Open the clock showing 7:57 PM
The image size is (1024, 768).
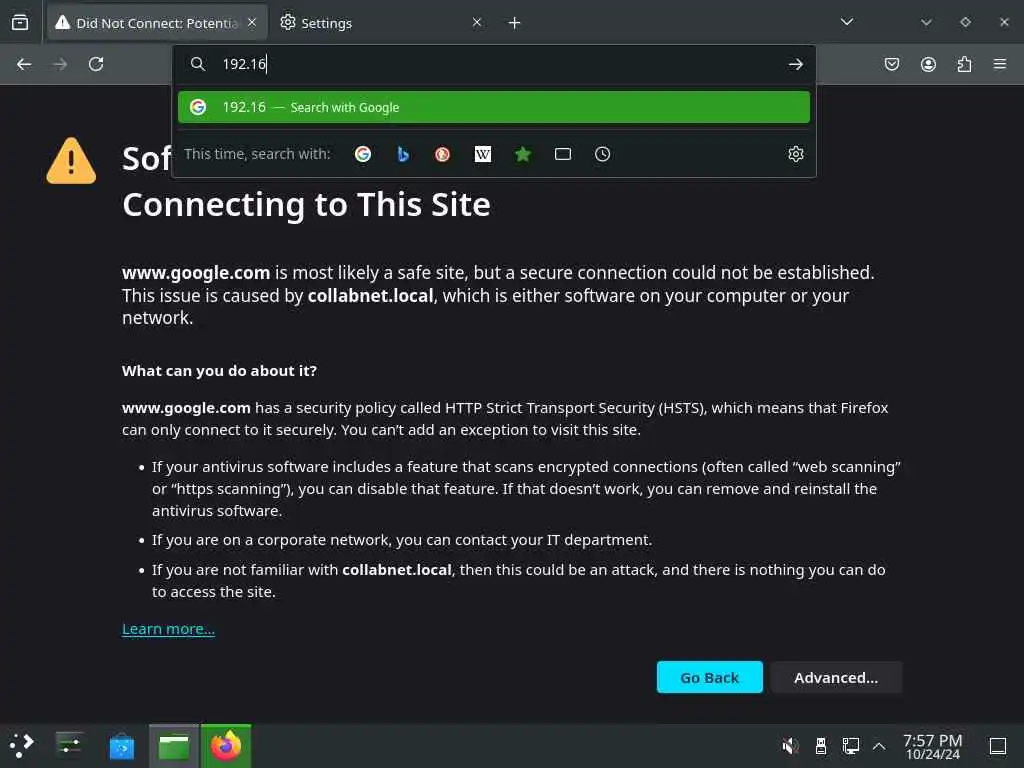pyautogui.click(x=933, y=746)
